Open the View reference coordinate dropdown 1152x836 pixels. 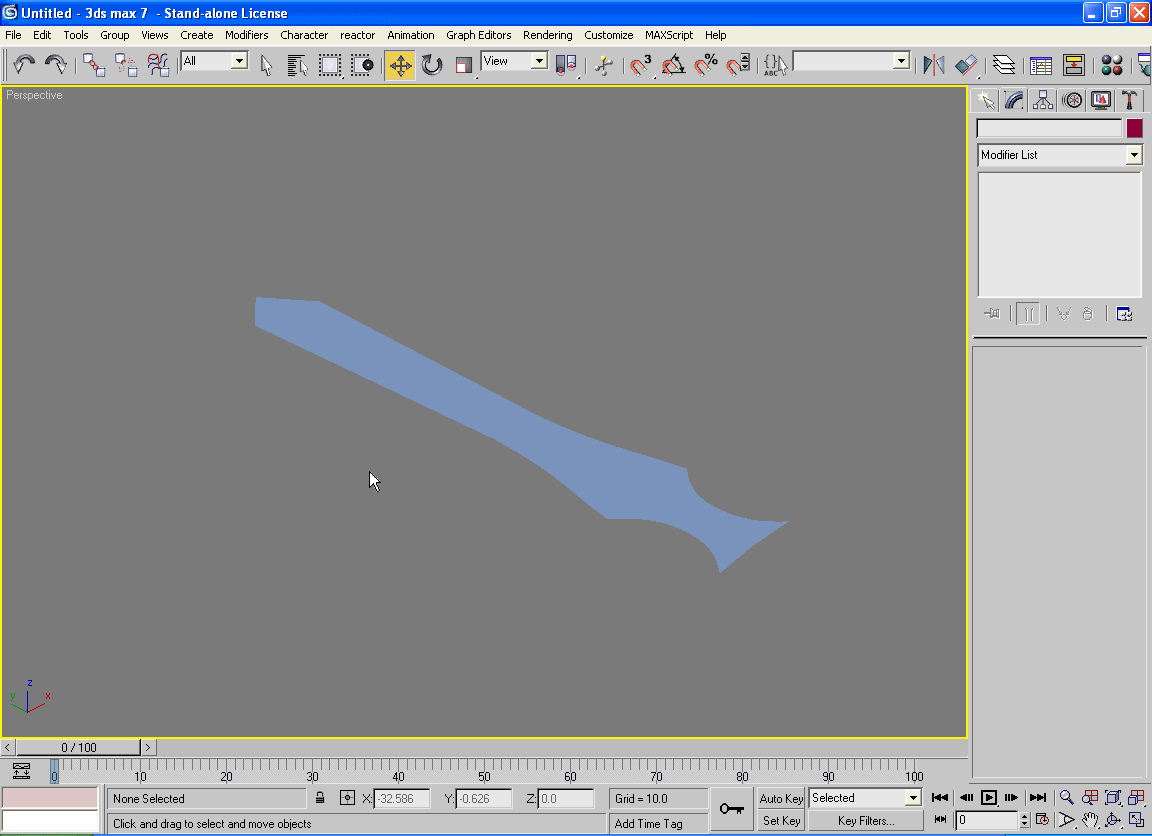(538, 62)
